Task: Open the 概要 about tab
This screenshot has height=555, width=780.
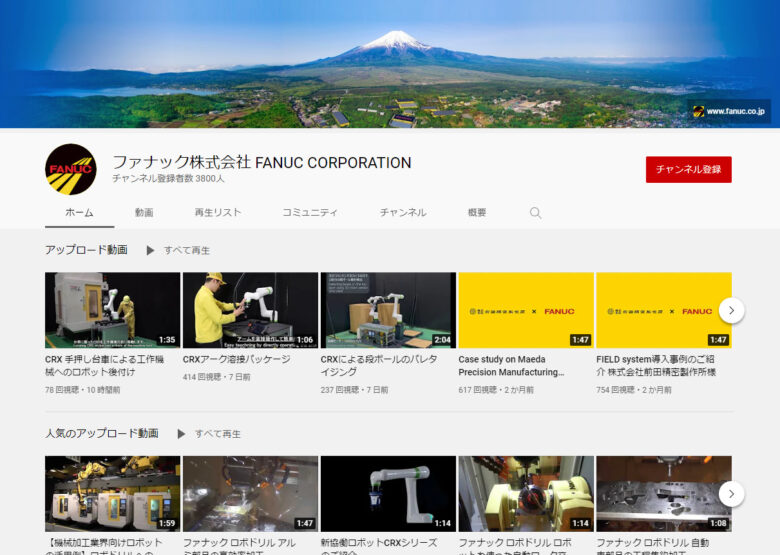Action: click(x=477, y=213)
